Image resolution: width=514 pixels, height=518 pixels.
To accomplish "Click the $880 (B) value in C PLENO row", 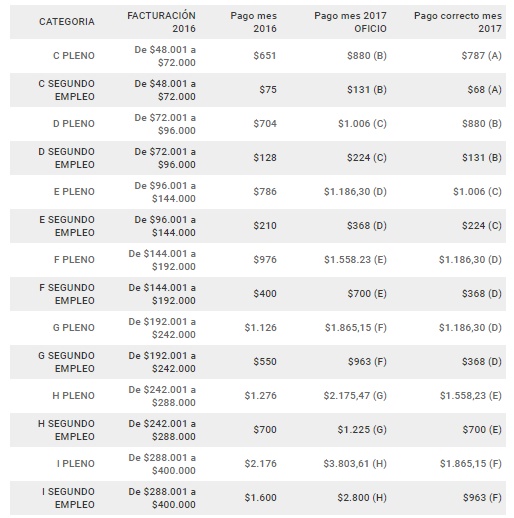I will click(367, 56).
